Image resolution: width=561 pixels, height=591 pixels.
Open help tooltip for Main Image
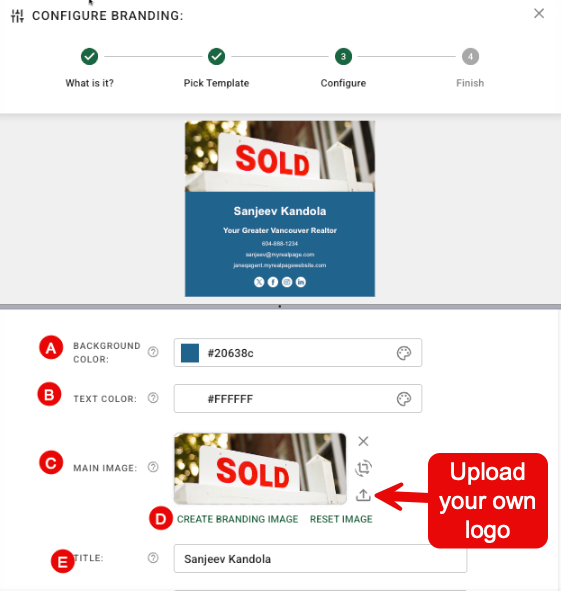[153, 467]
